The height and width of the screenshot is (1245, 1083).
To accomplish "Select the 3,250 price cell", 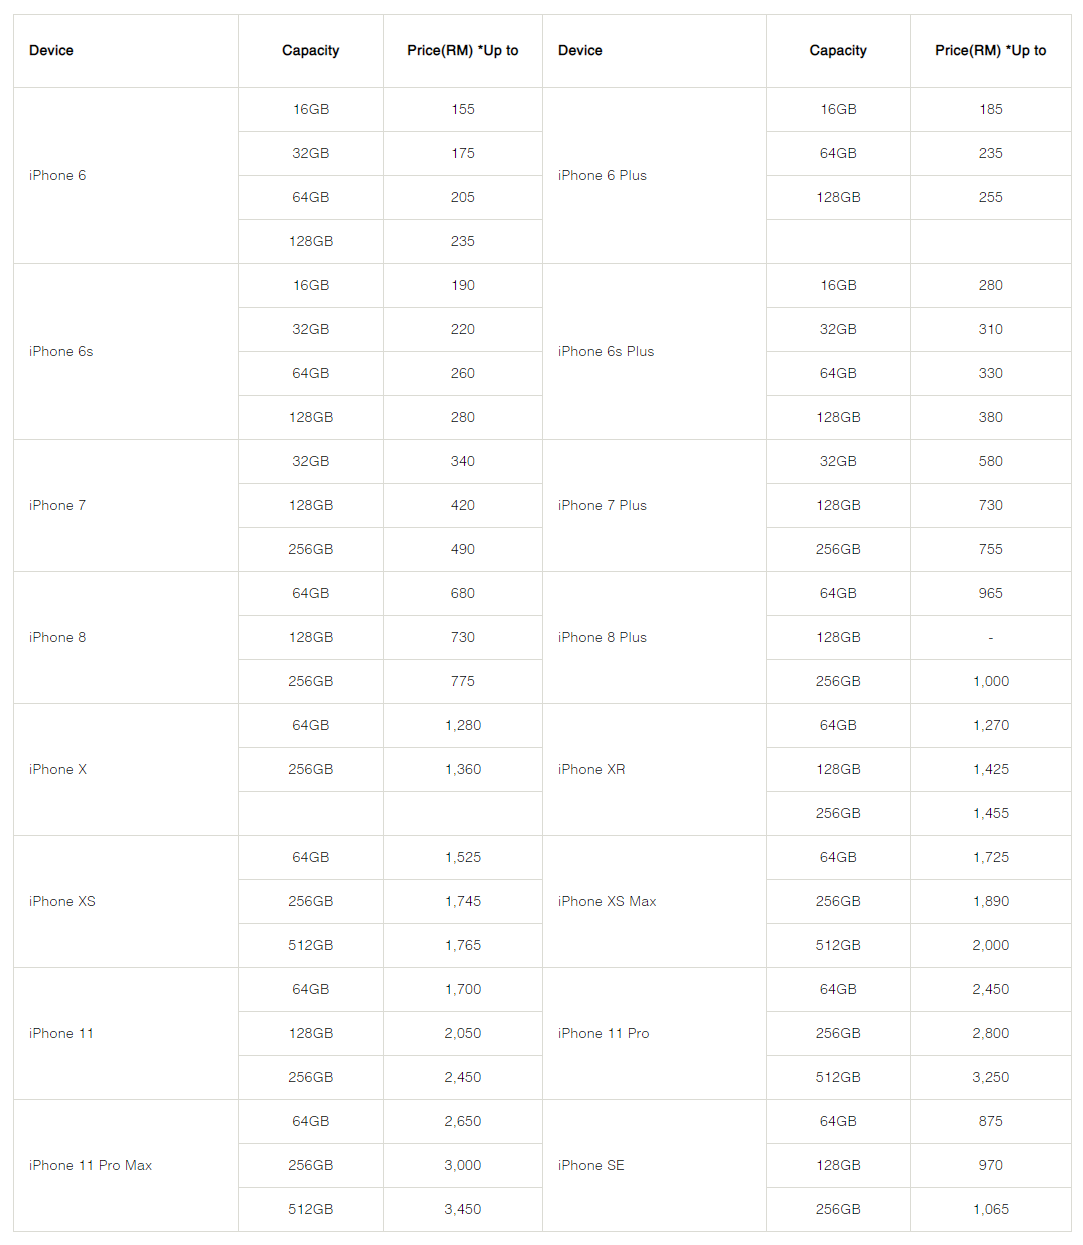I will click(x=990, y=1077).
